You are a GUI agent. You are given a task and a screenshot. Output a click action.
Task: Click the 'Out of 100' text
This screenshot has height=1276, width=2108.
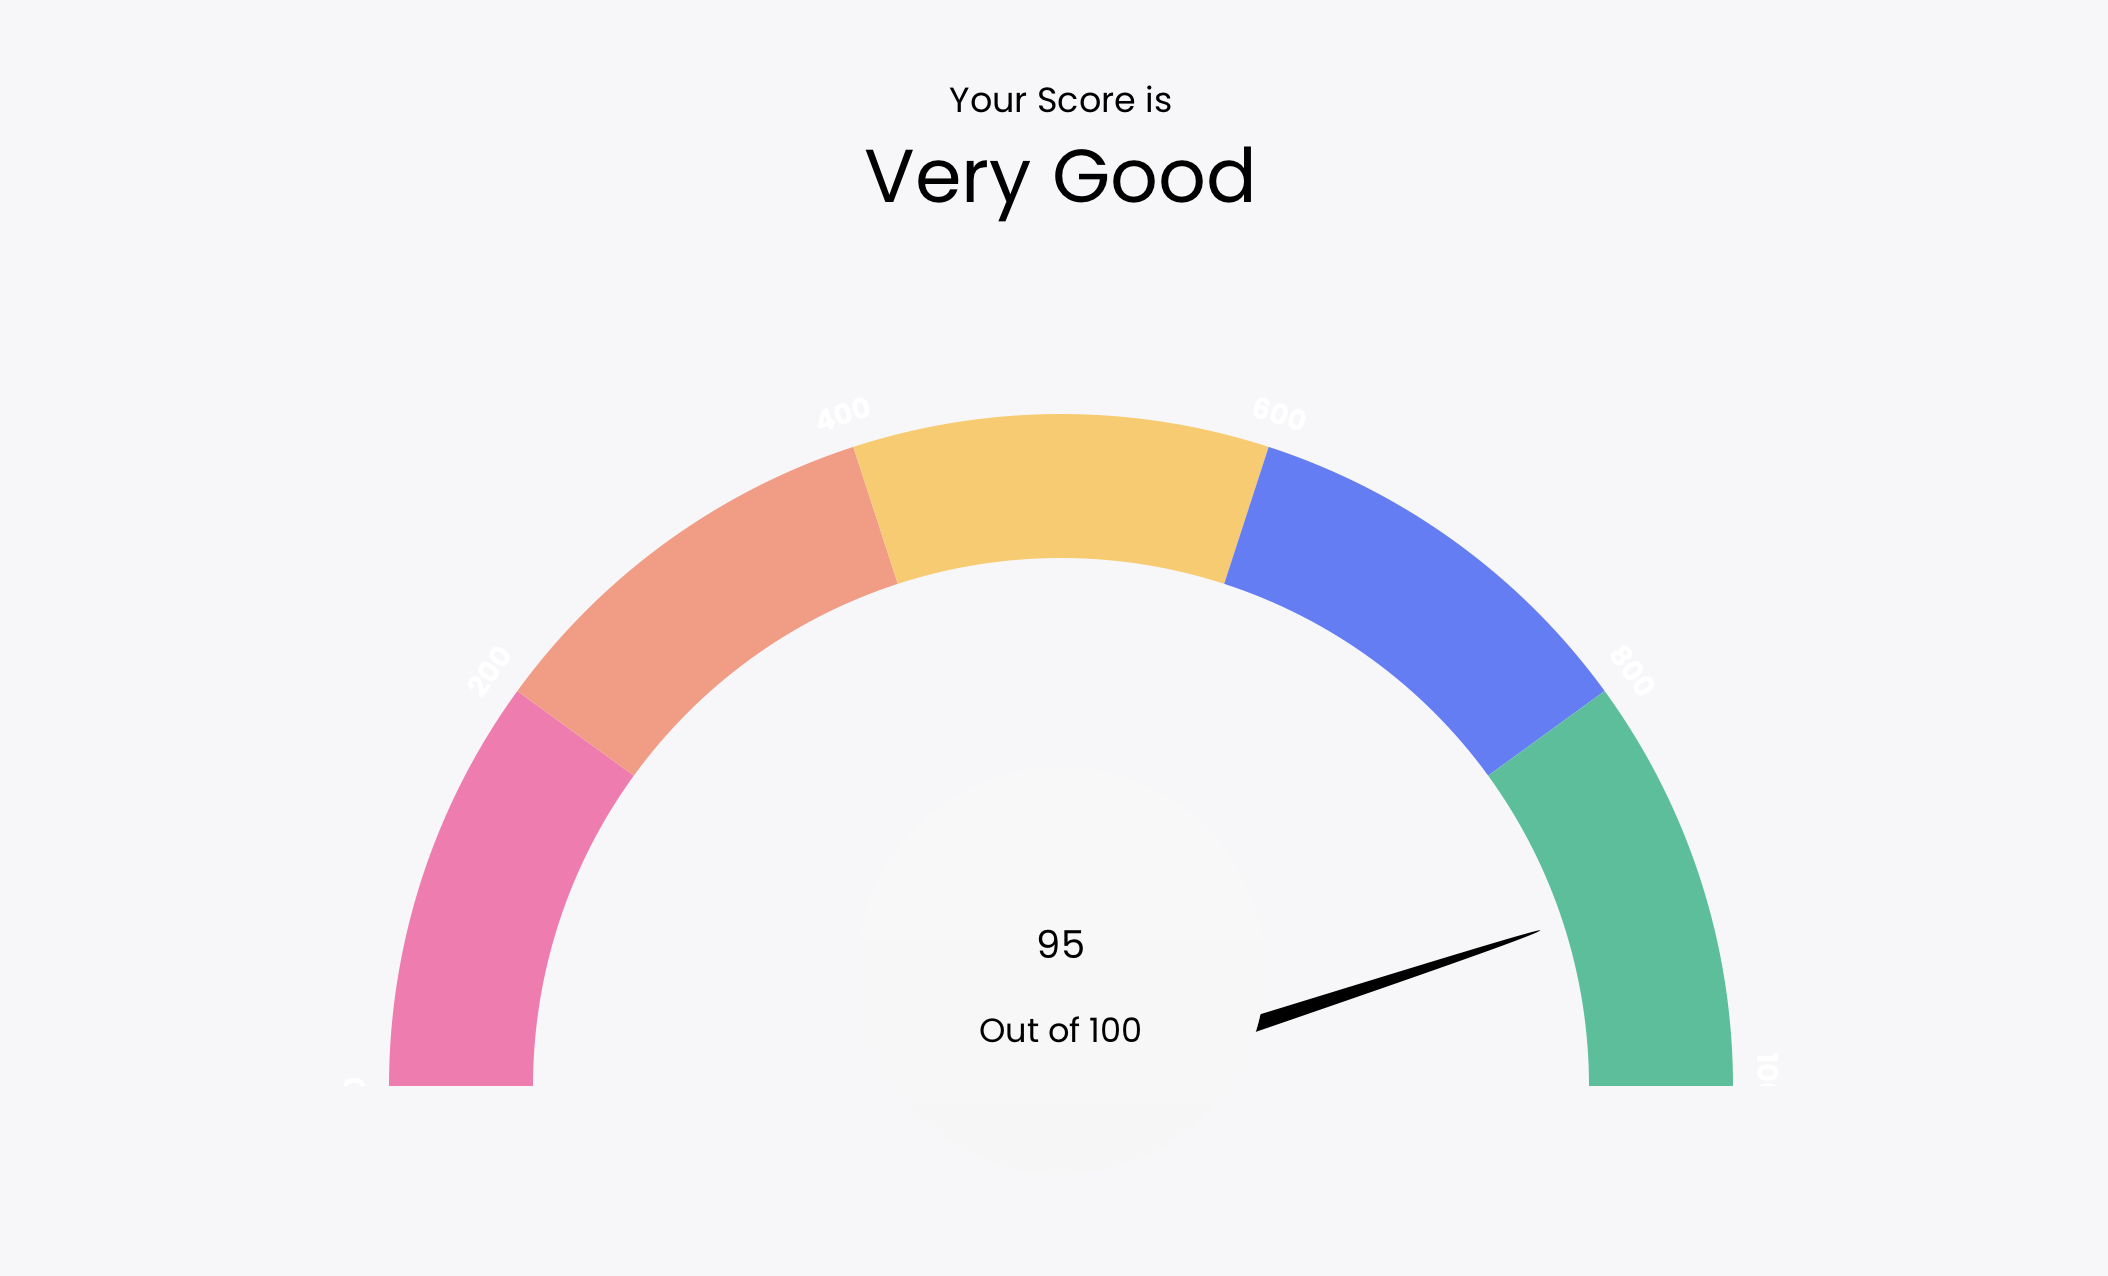click(1060, 1030)
